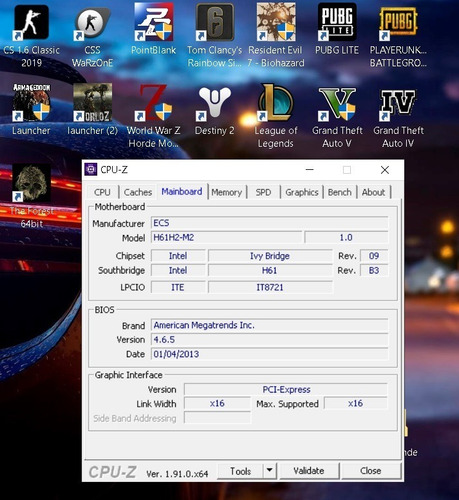Screen dimensions: 459x500
Task: Click the Close button in CPU-Z
Action: coord(371,471)
